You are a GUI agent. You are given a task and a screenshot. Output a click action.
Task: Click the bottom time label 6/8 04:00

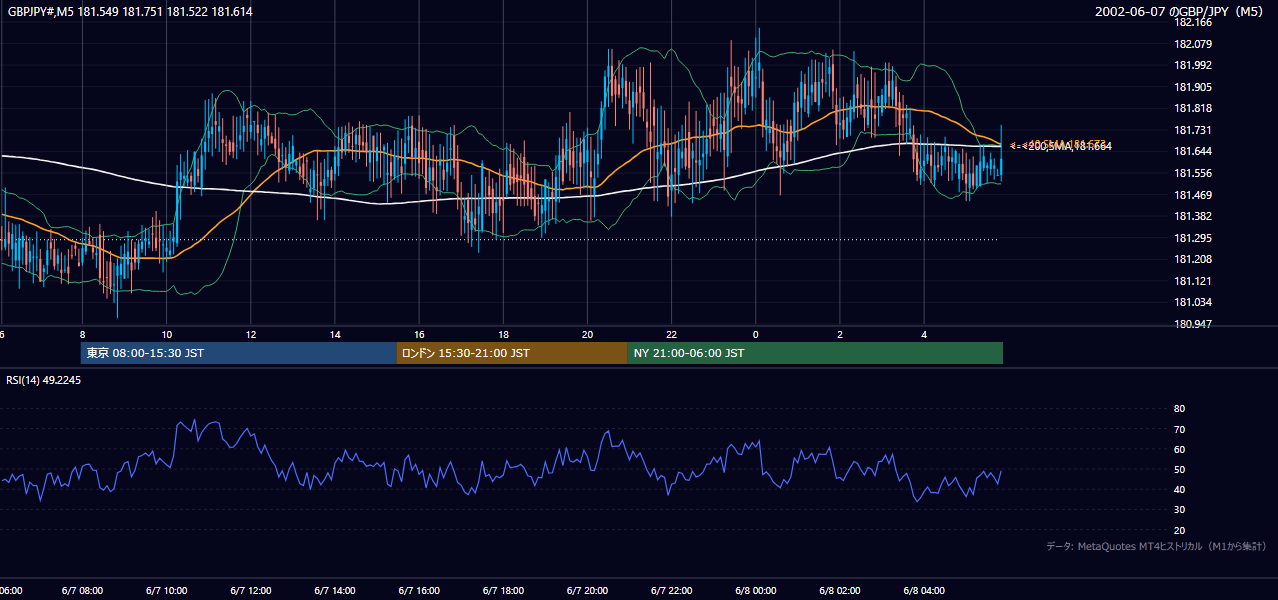pos(924,591)
